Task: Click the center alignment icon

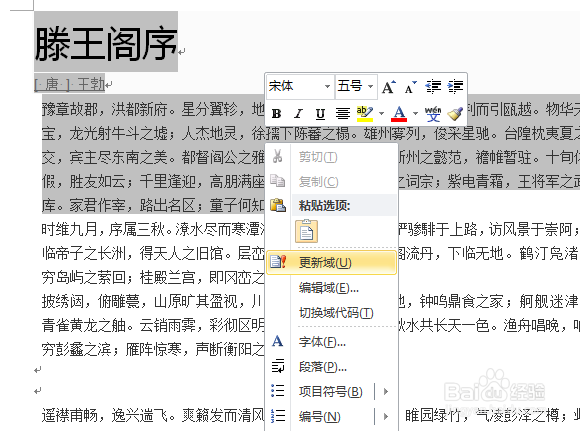Action: (x=343, y=114)
